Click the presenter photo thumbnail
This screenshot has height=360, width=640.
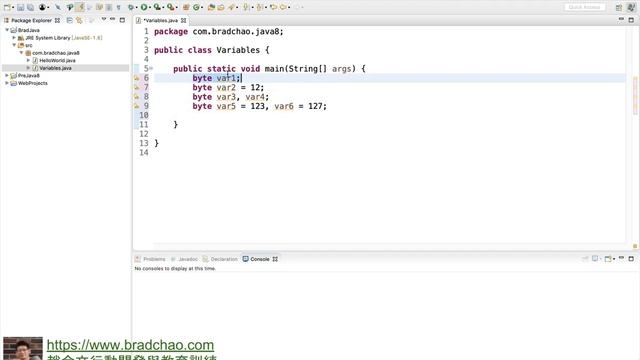point(23,348)
